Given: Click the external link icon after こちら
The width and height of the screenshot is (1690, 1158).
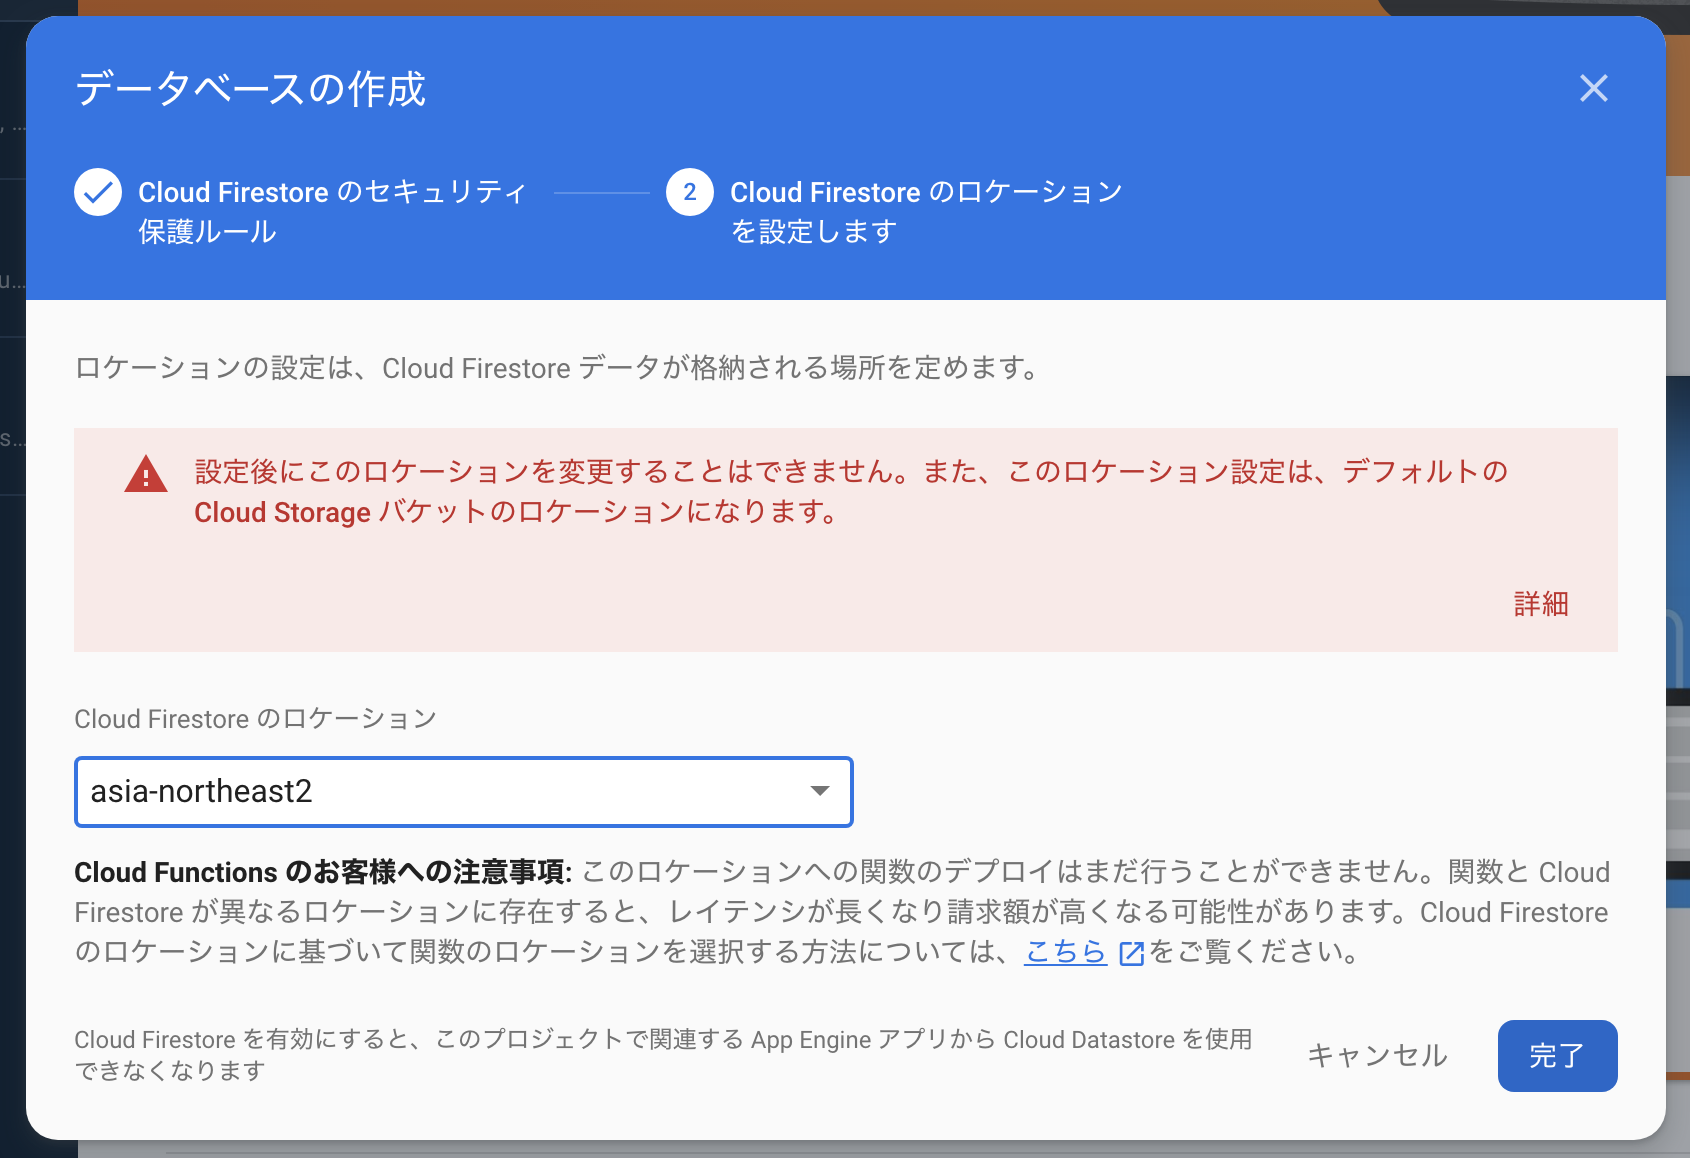Looking at the screenshot, I should [1131, 953].
